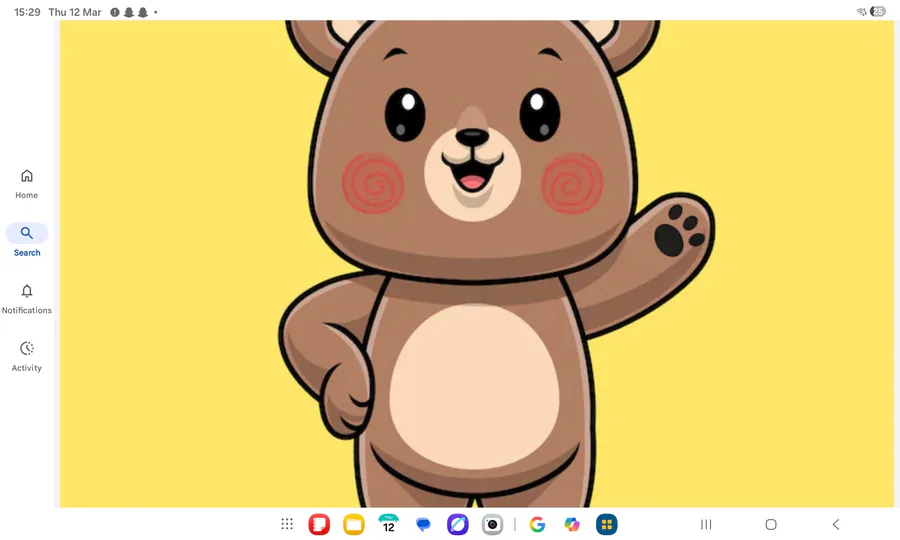Viewport: 900px width, 540px height.
Task: Open the Google app icon
Action: coord(537,525)
